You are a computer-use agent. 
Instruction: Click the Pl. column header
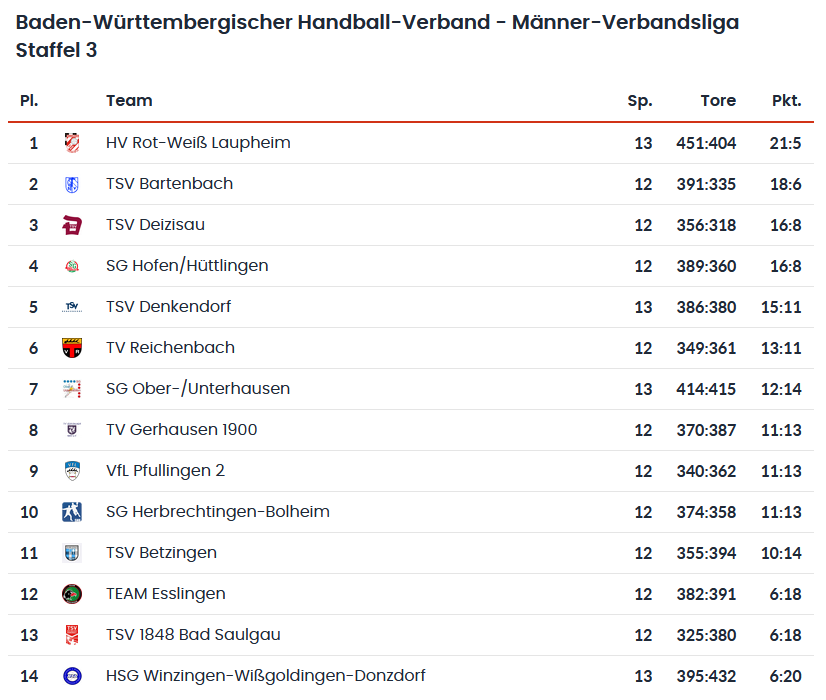[x=29, y=101]
